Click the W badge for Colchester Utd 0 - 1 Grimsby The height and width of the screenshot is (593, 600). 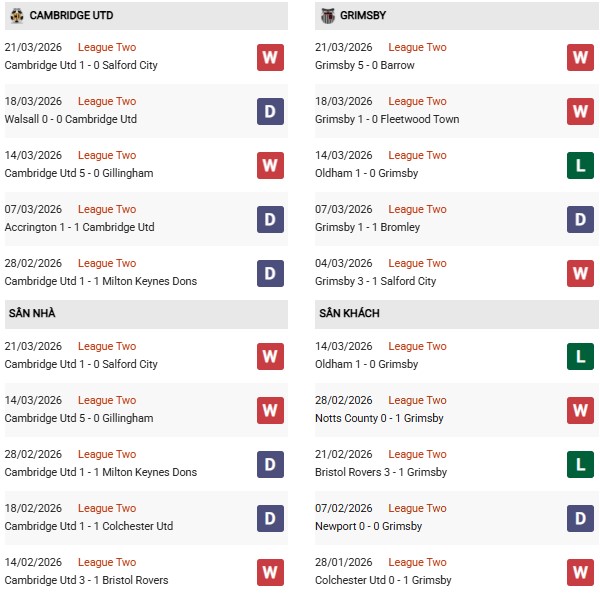[x=581, y=572]
